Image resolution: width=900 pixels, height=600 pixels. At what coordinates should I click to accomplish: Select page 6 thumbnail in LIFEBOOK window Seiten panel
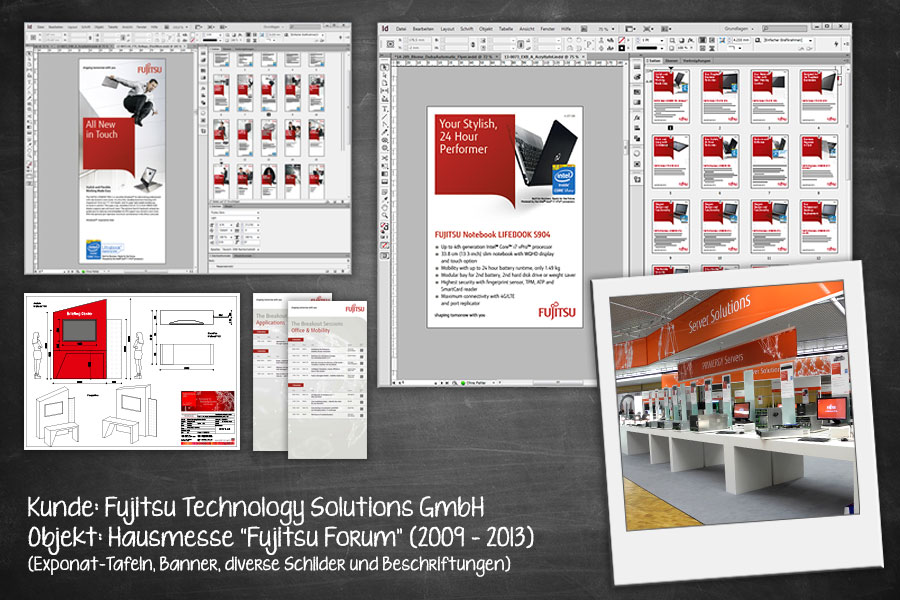720,161
